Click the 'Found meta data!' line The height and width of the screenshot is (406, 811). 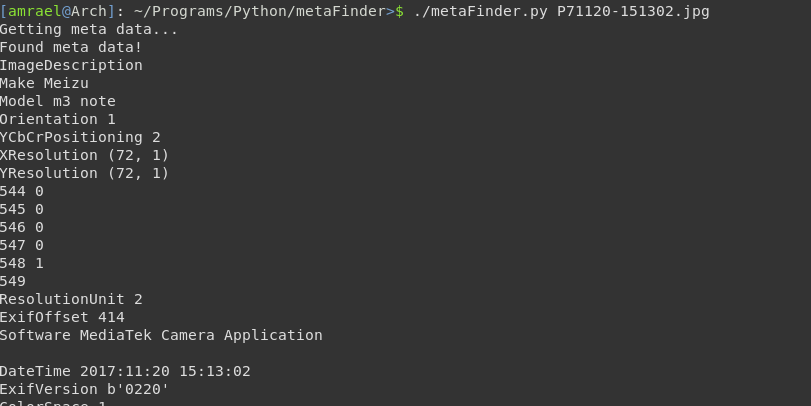click(x=71, y=47)
